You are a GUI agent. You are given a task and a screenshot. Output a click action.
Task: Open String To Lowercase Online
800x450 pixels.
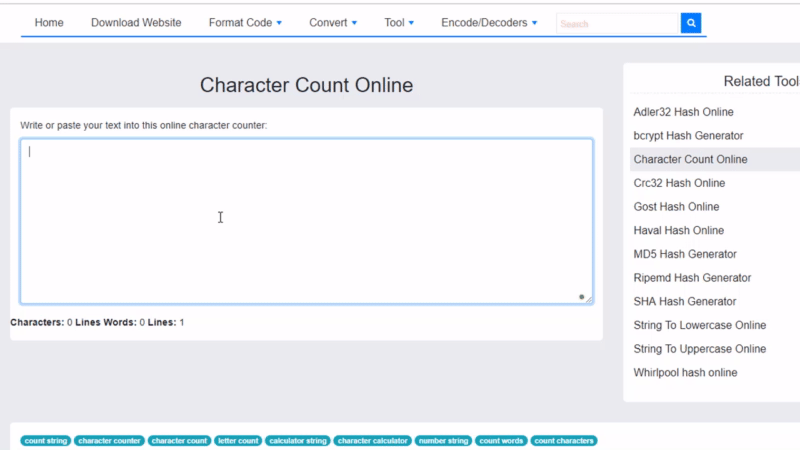click(699, 325)
